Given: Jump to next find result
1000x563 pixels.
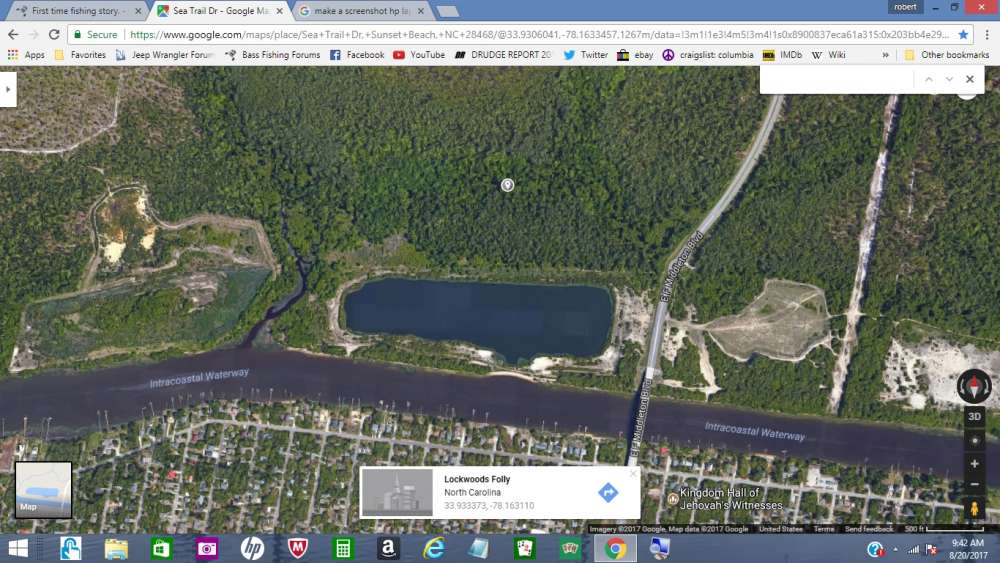Looking at the screenshot, I should [949, 79].
